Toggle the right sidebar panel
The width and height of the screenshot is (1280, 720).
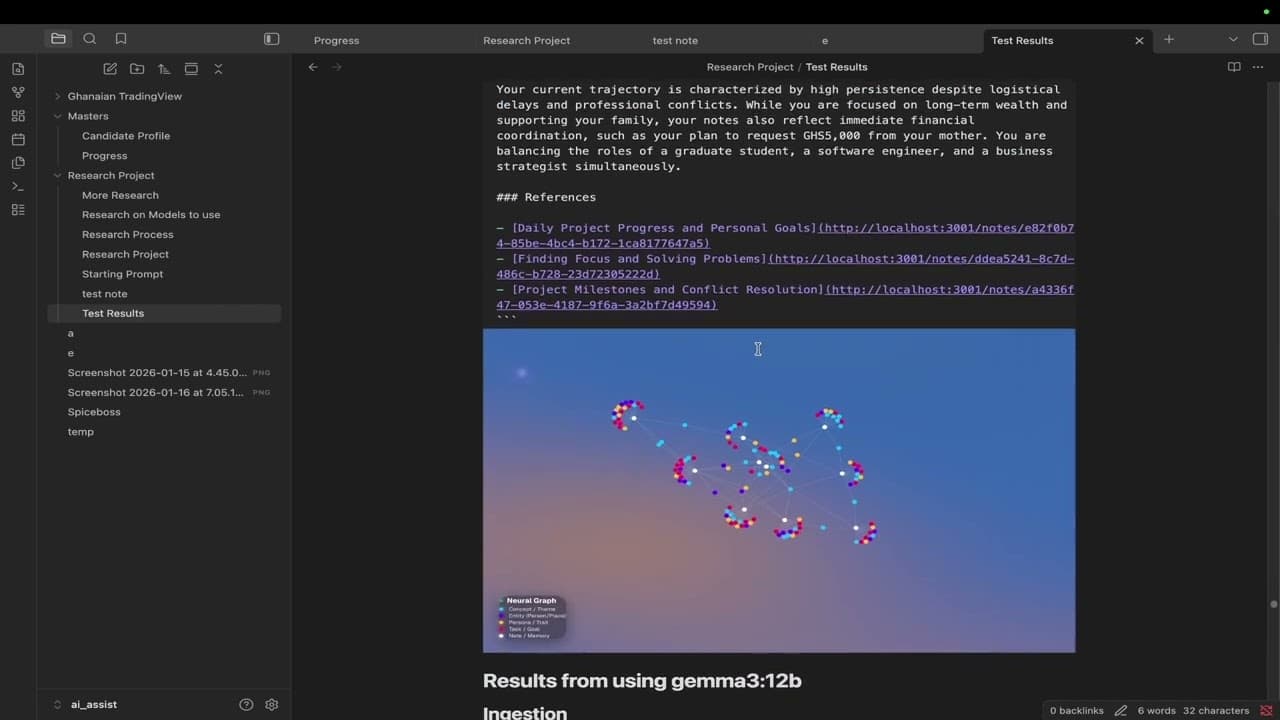coord(1260,39)
